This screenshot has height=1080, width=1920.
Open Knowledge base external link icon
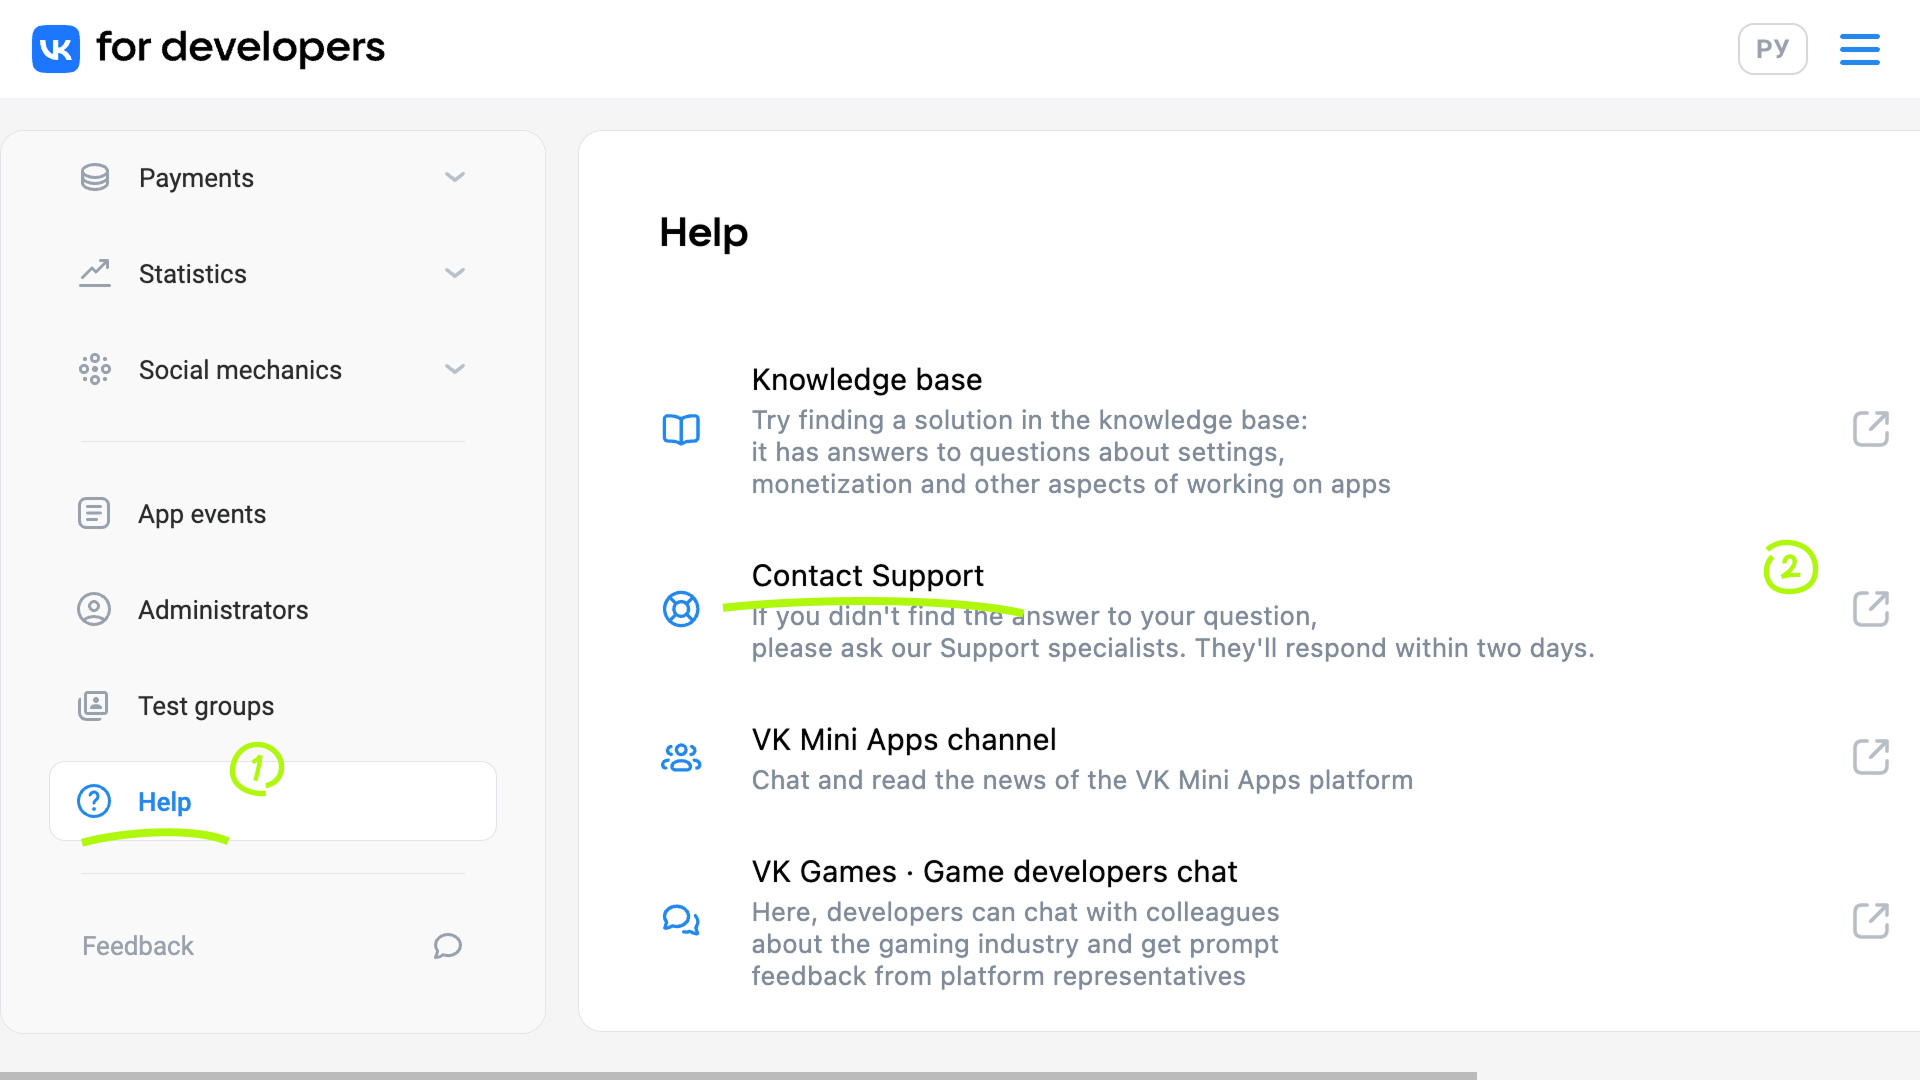(1870, 429)
